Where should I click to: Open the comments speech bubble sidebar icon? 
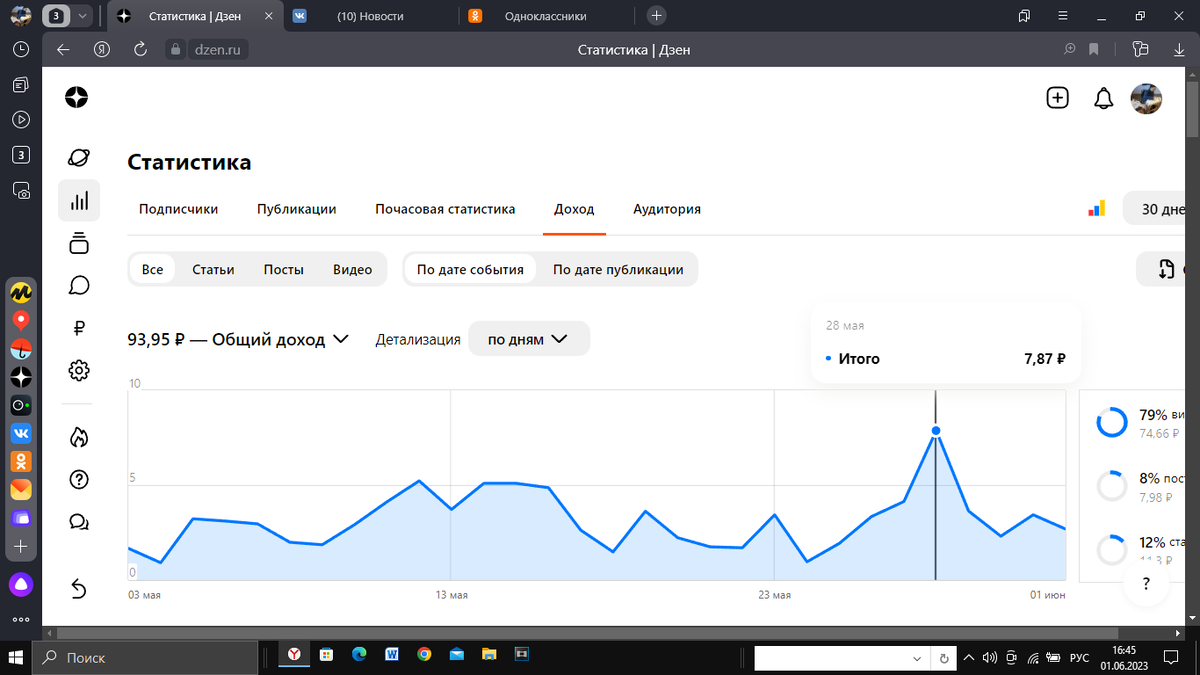(79, 286)
